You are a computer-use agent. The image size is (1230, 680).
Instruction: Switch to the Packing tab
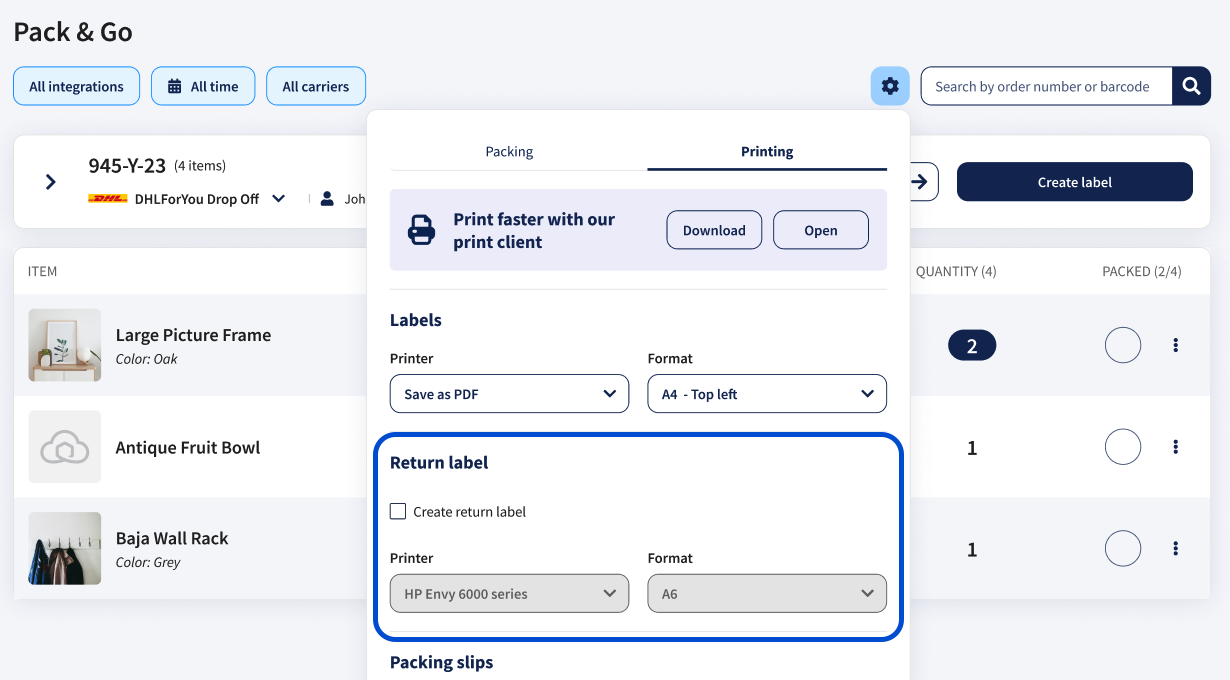point(509,152)
